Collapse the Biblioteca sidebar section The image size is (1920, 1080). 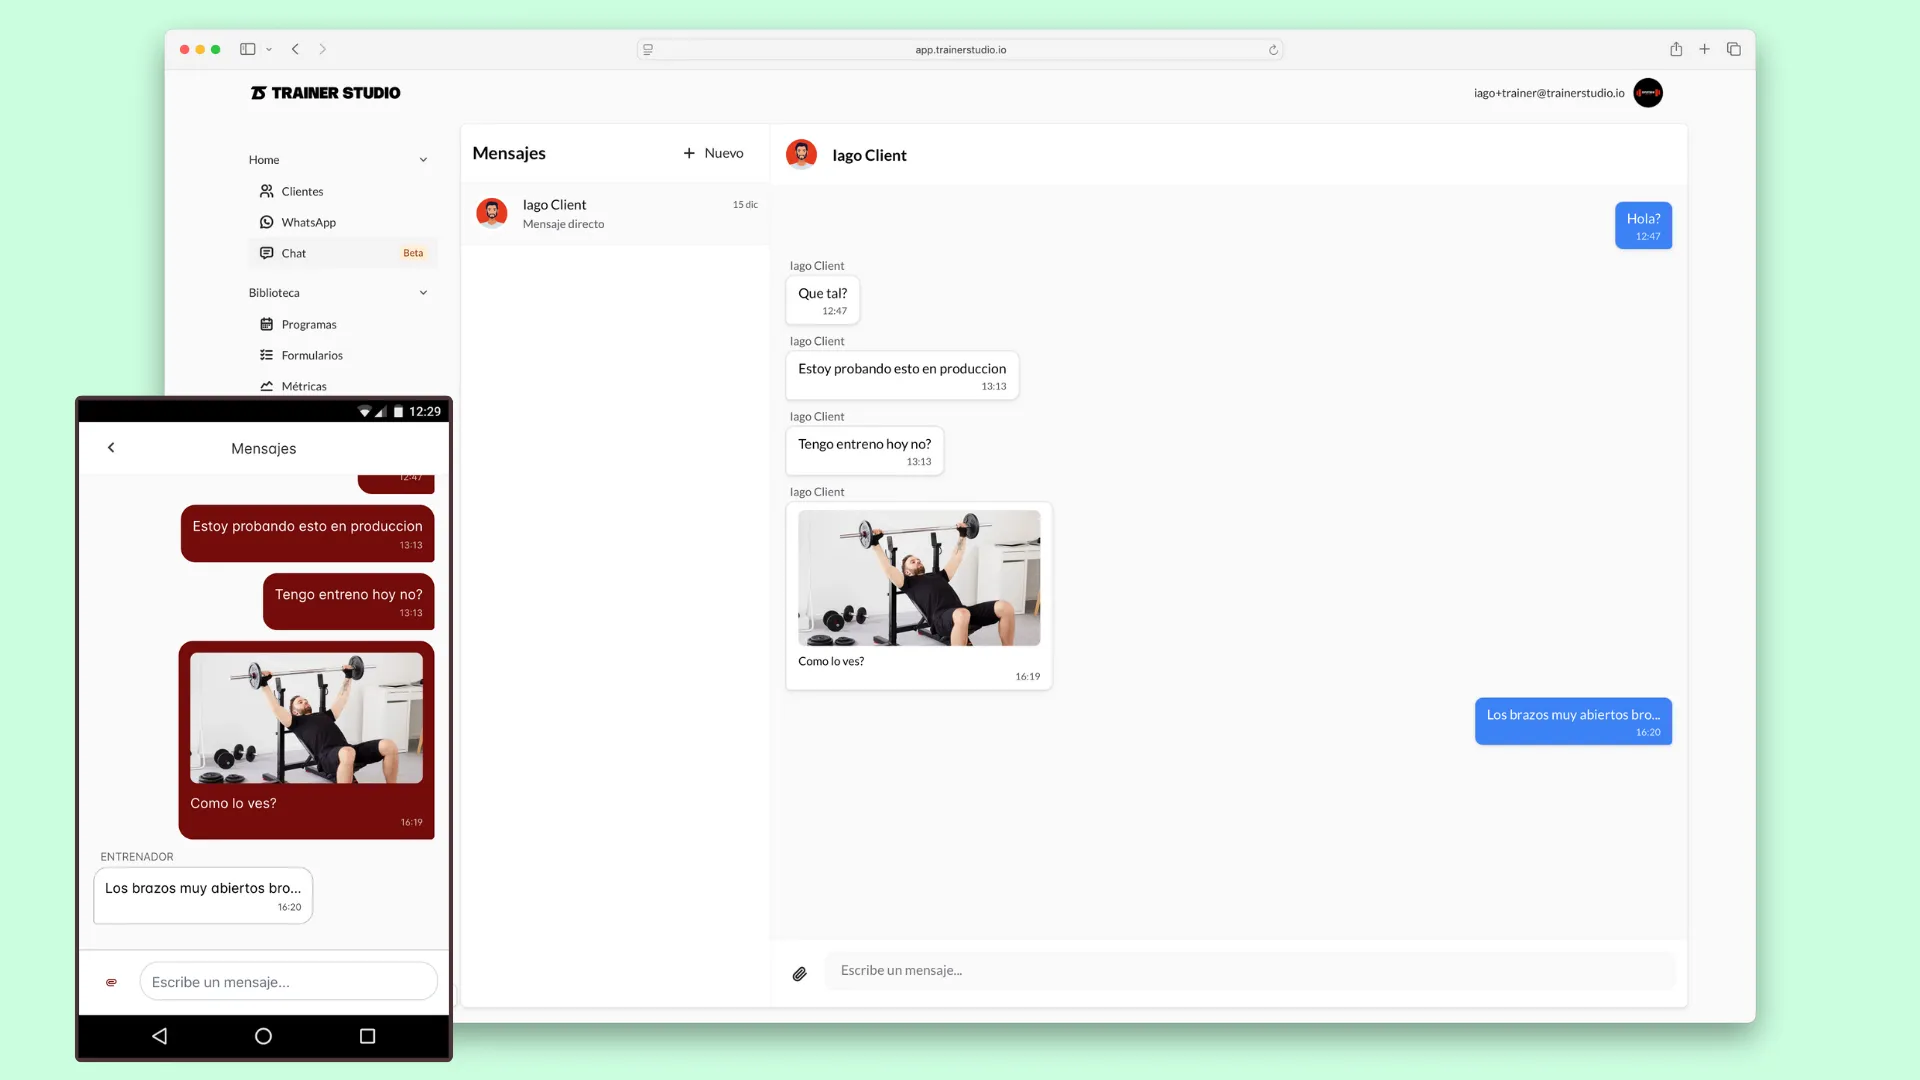[x=423, y=293]
